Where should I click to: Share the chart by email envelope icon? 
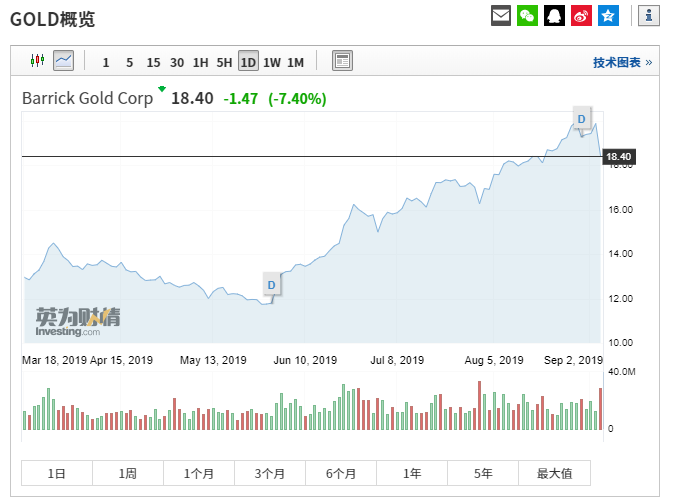(501, 16)
